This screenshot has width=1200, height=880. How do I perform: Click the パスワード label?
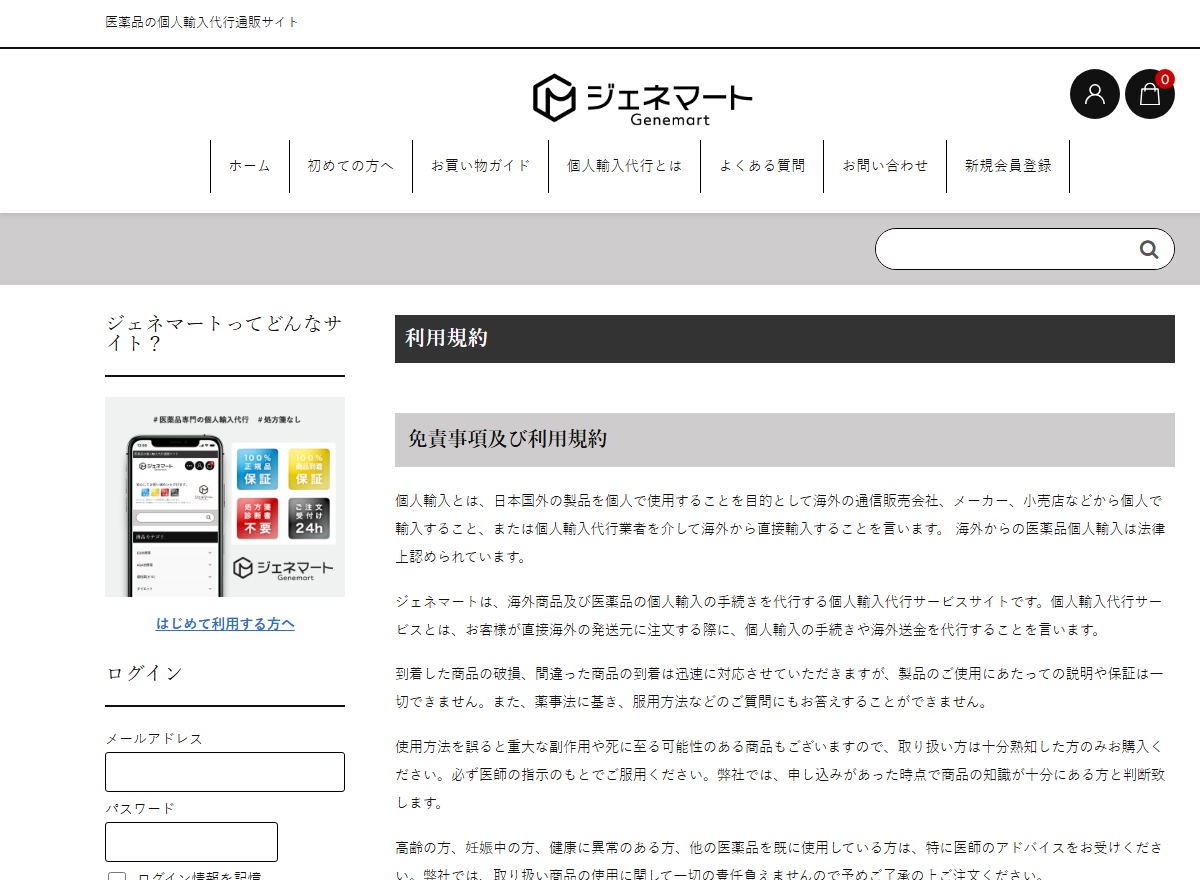(x=140, y=808)
